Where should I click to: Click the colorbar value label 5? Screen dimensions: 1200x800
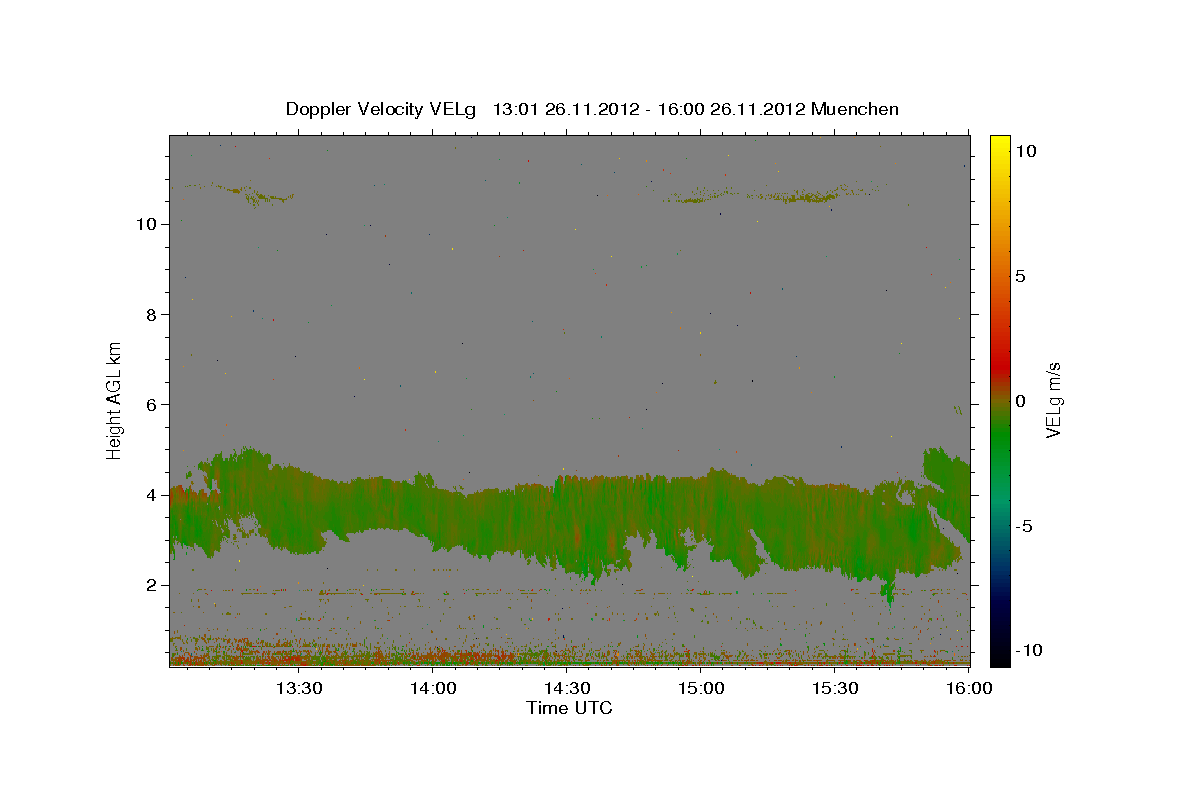tap(1020, 276)
